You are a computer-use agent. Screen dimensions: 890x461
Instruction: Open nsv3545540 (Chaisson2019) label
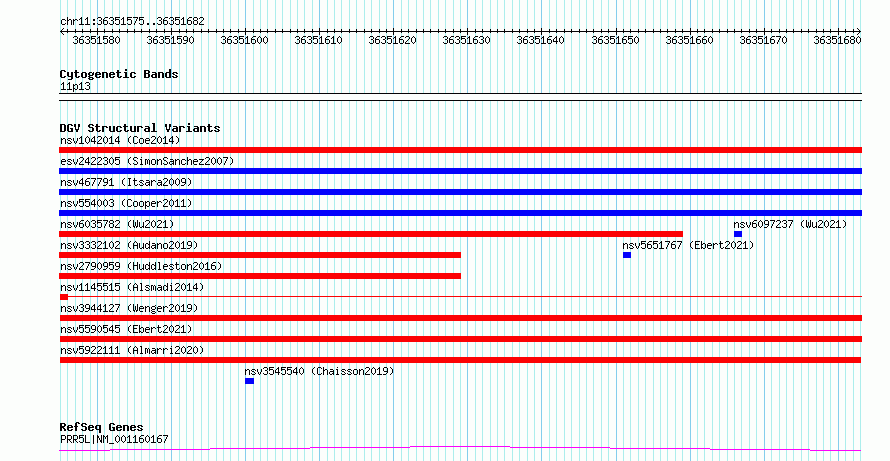tap(319, 371)
